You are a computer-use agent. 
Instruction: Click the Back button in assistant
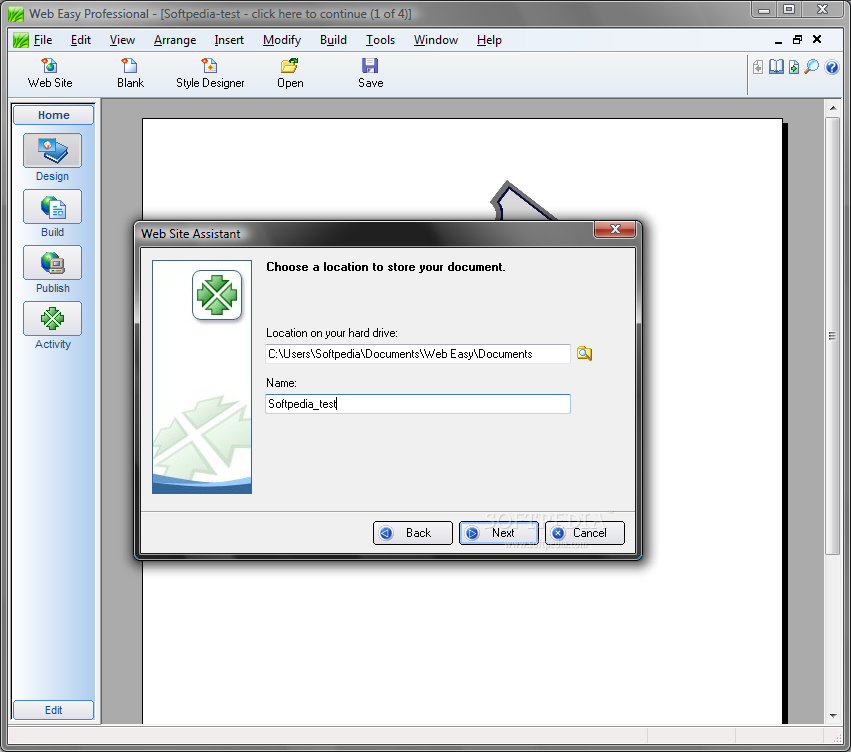tap(412, 533)
